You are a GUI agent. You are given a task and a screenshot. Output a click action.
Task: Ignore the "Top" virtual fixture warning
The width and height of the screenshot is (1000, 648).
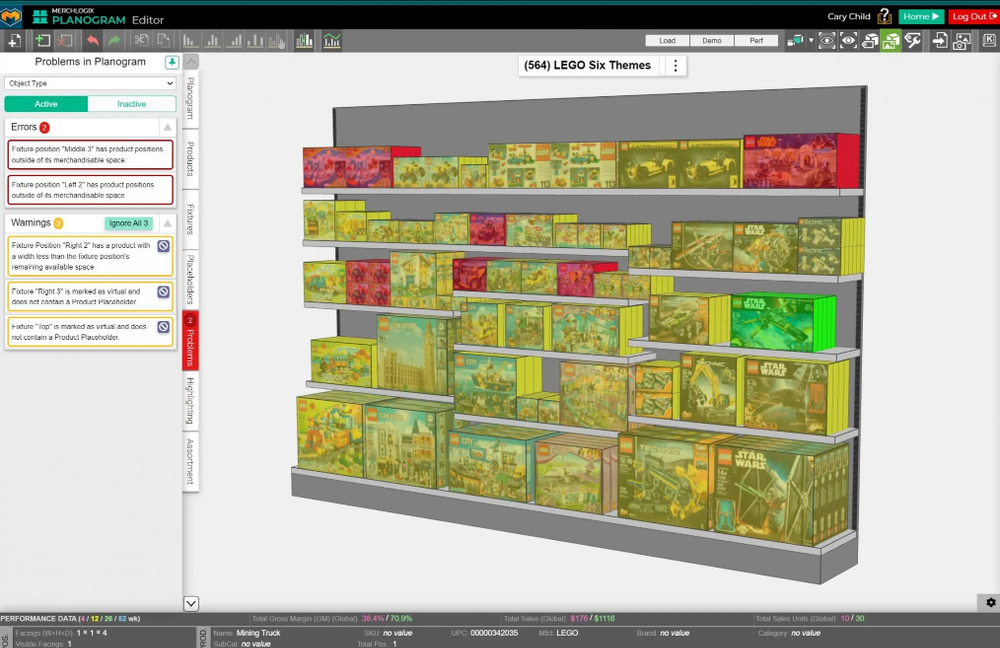tap(163, 327)
